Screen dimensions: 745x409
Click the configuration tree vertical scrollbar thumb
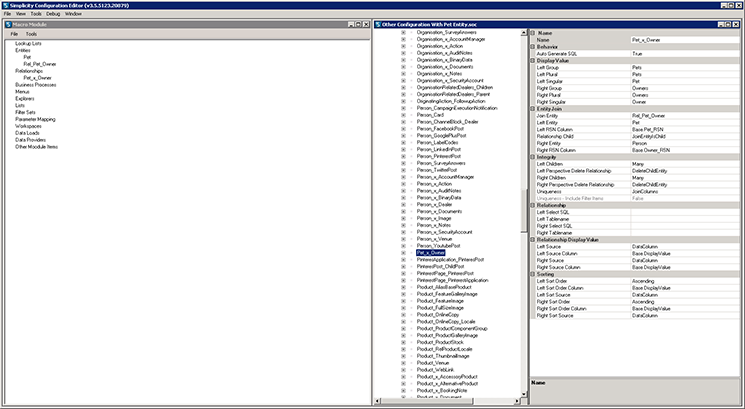524,210
